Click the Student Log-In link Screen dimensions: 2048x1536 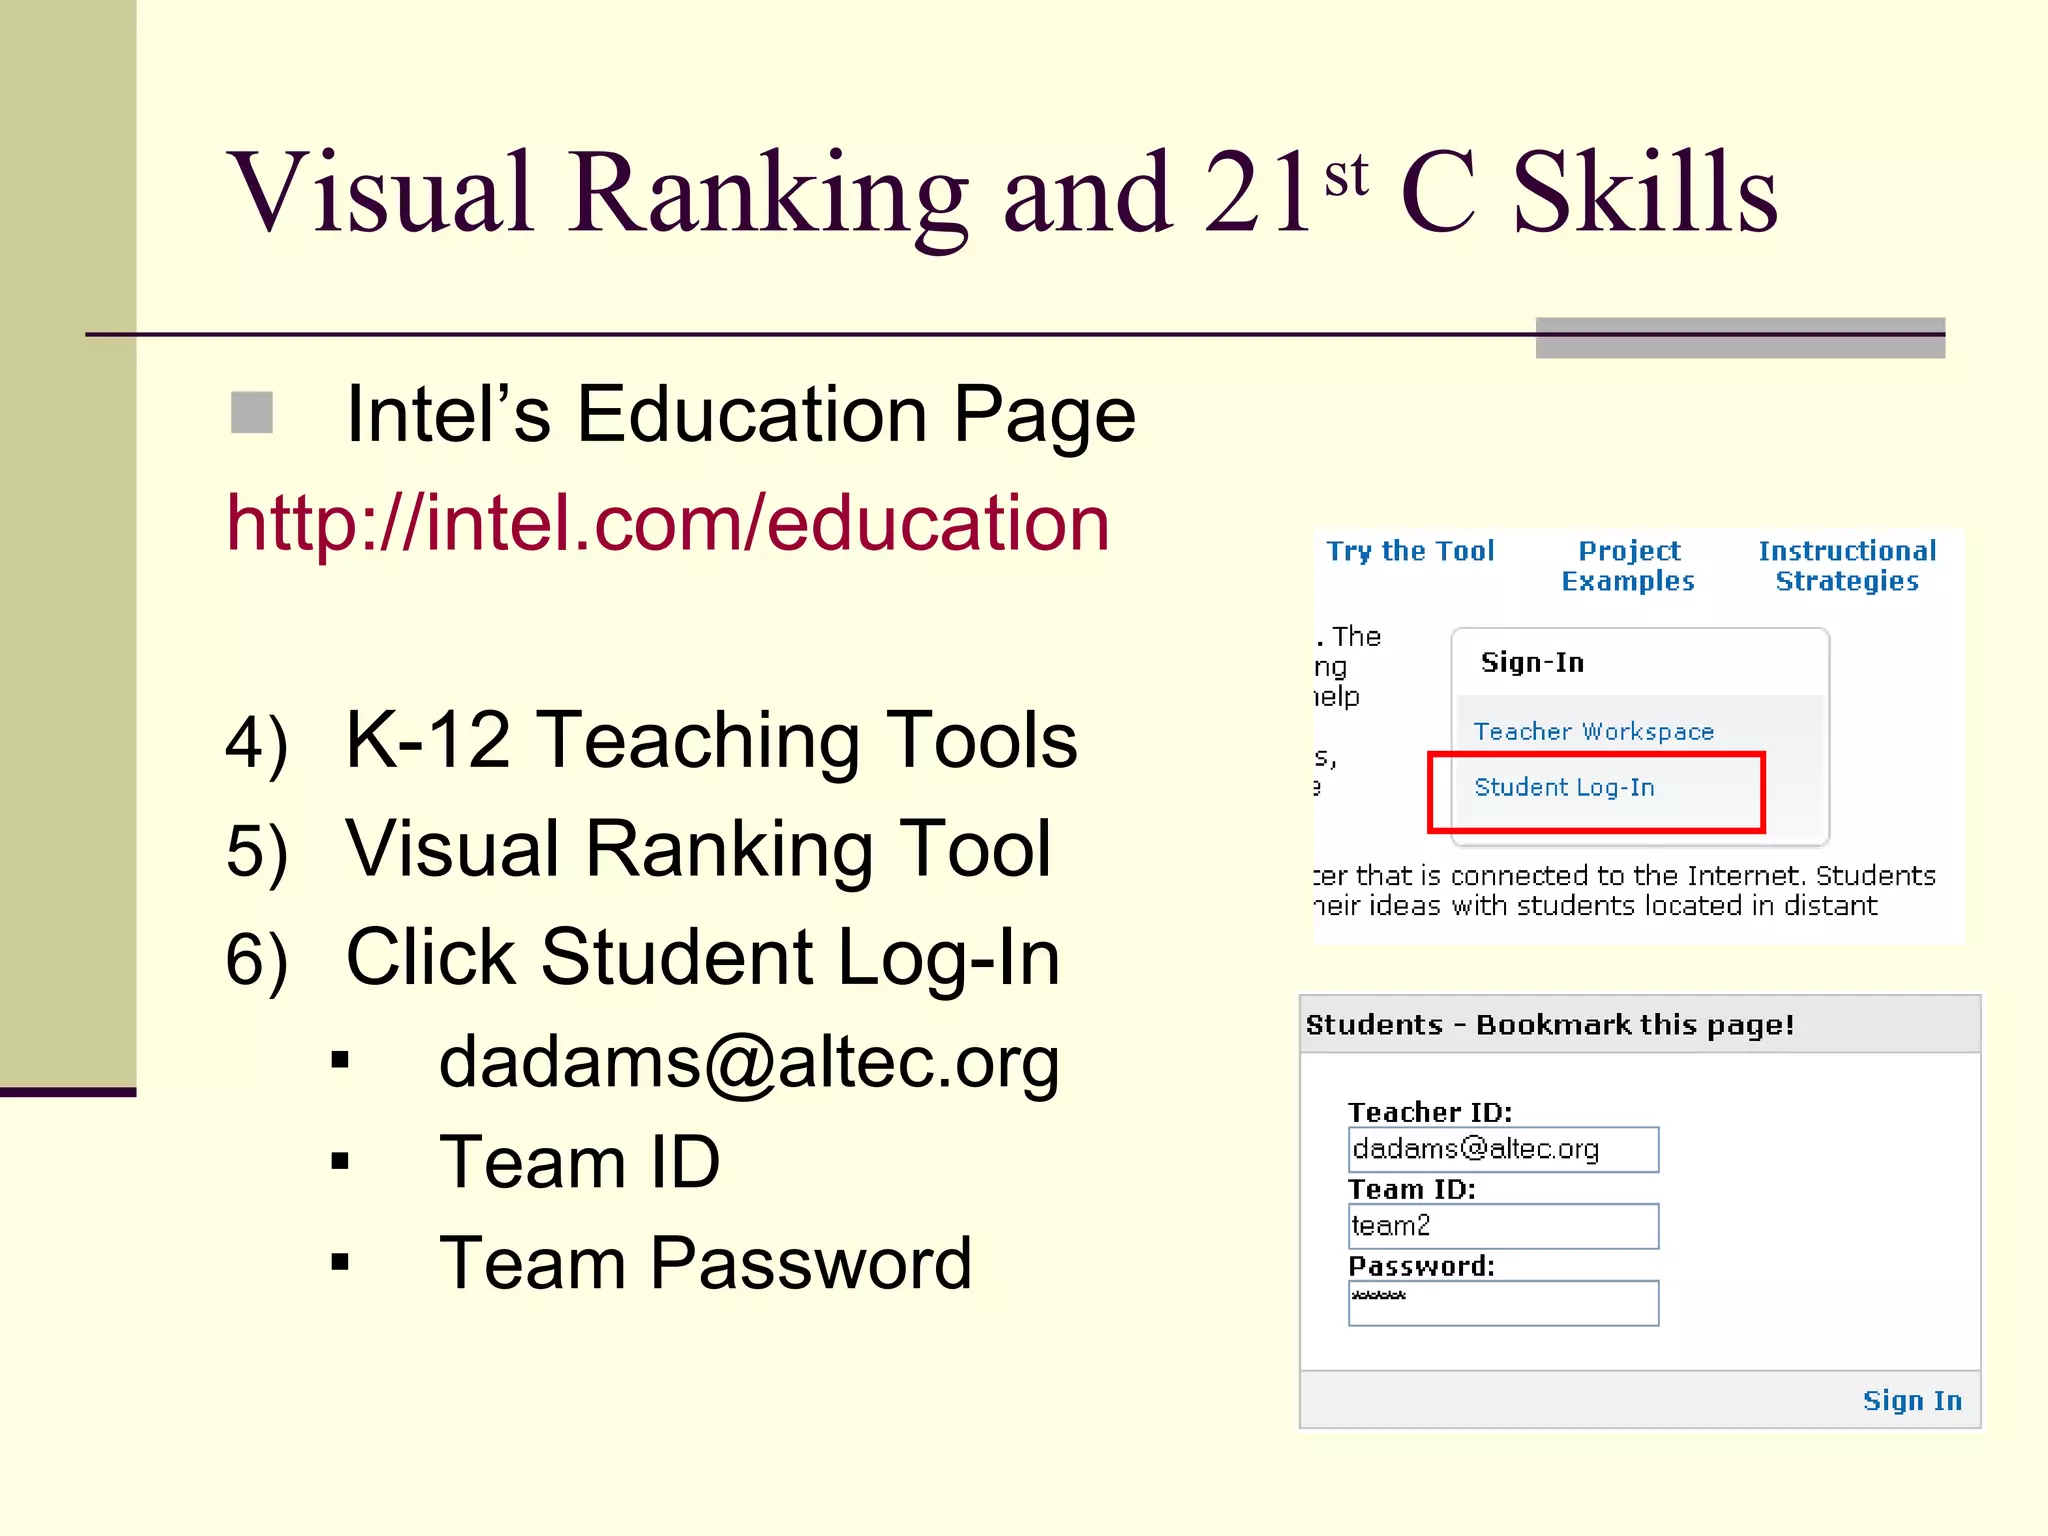tap(1564, 787)
